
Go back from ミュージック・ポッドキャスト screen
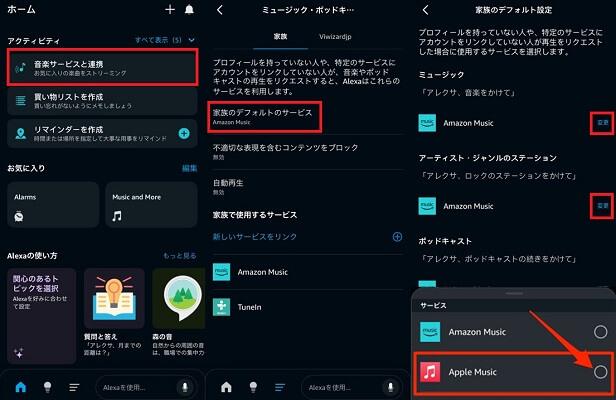pyautogui.click(x=220, y=10)
